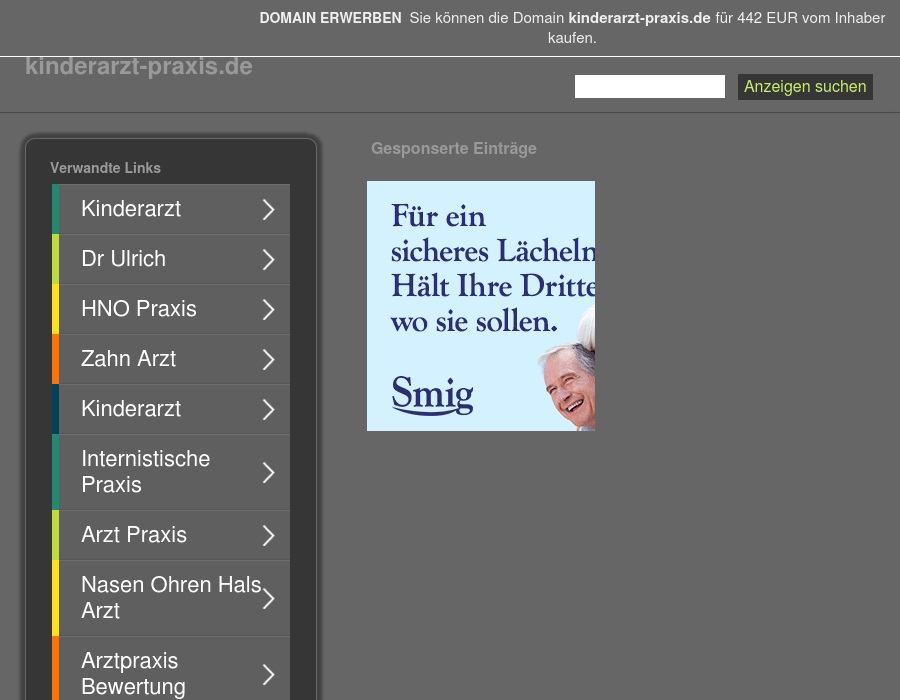The width and height of the screenshot is (900, 700).
Task: Click the chevron arrow beside Dr Ulrich
Action: 268,260
